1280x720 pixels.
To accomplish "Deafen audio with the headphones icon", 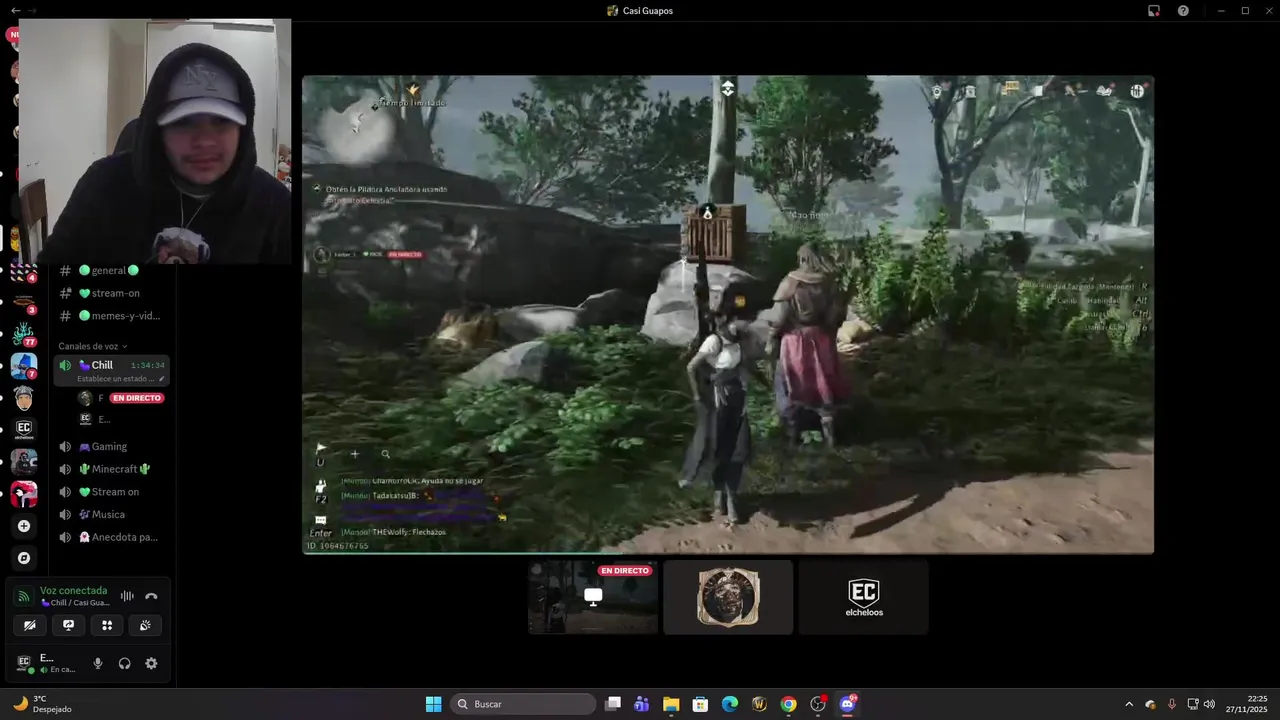I will coord(125,663).
